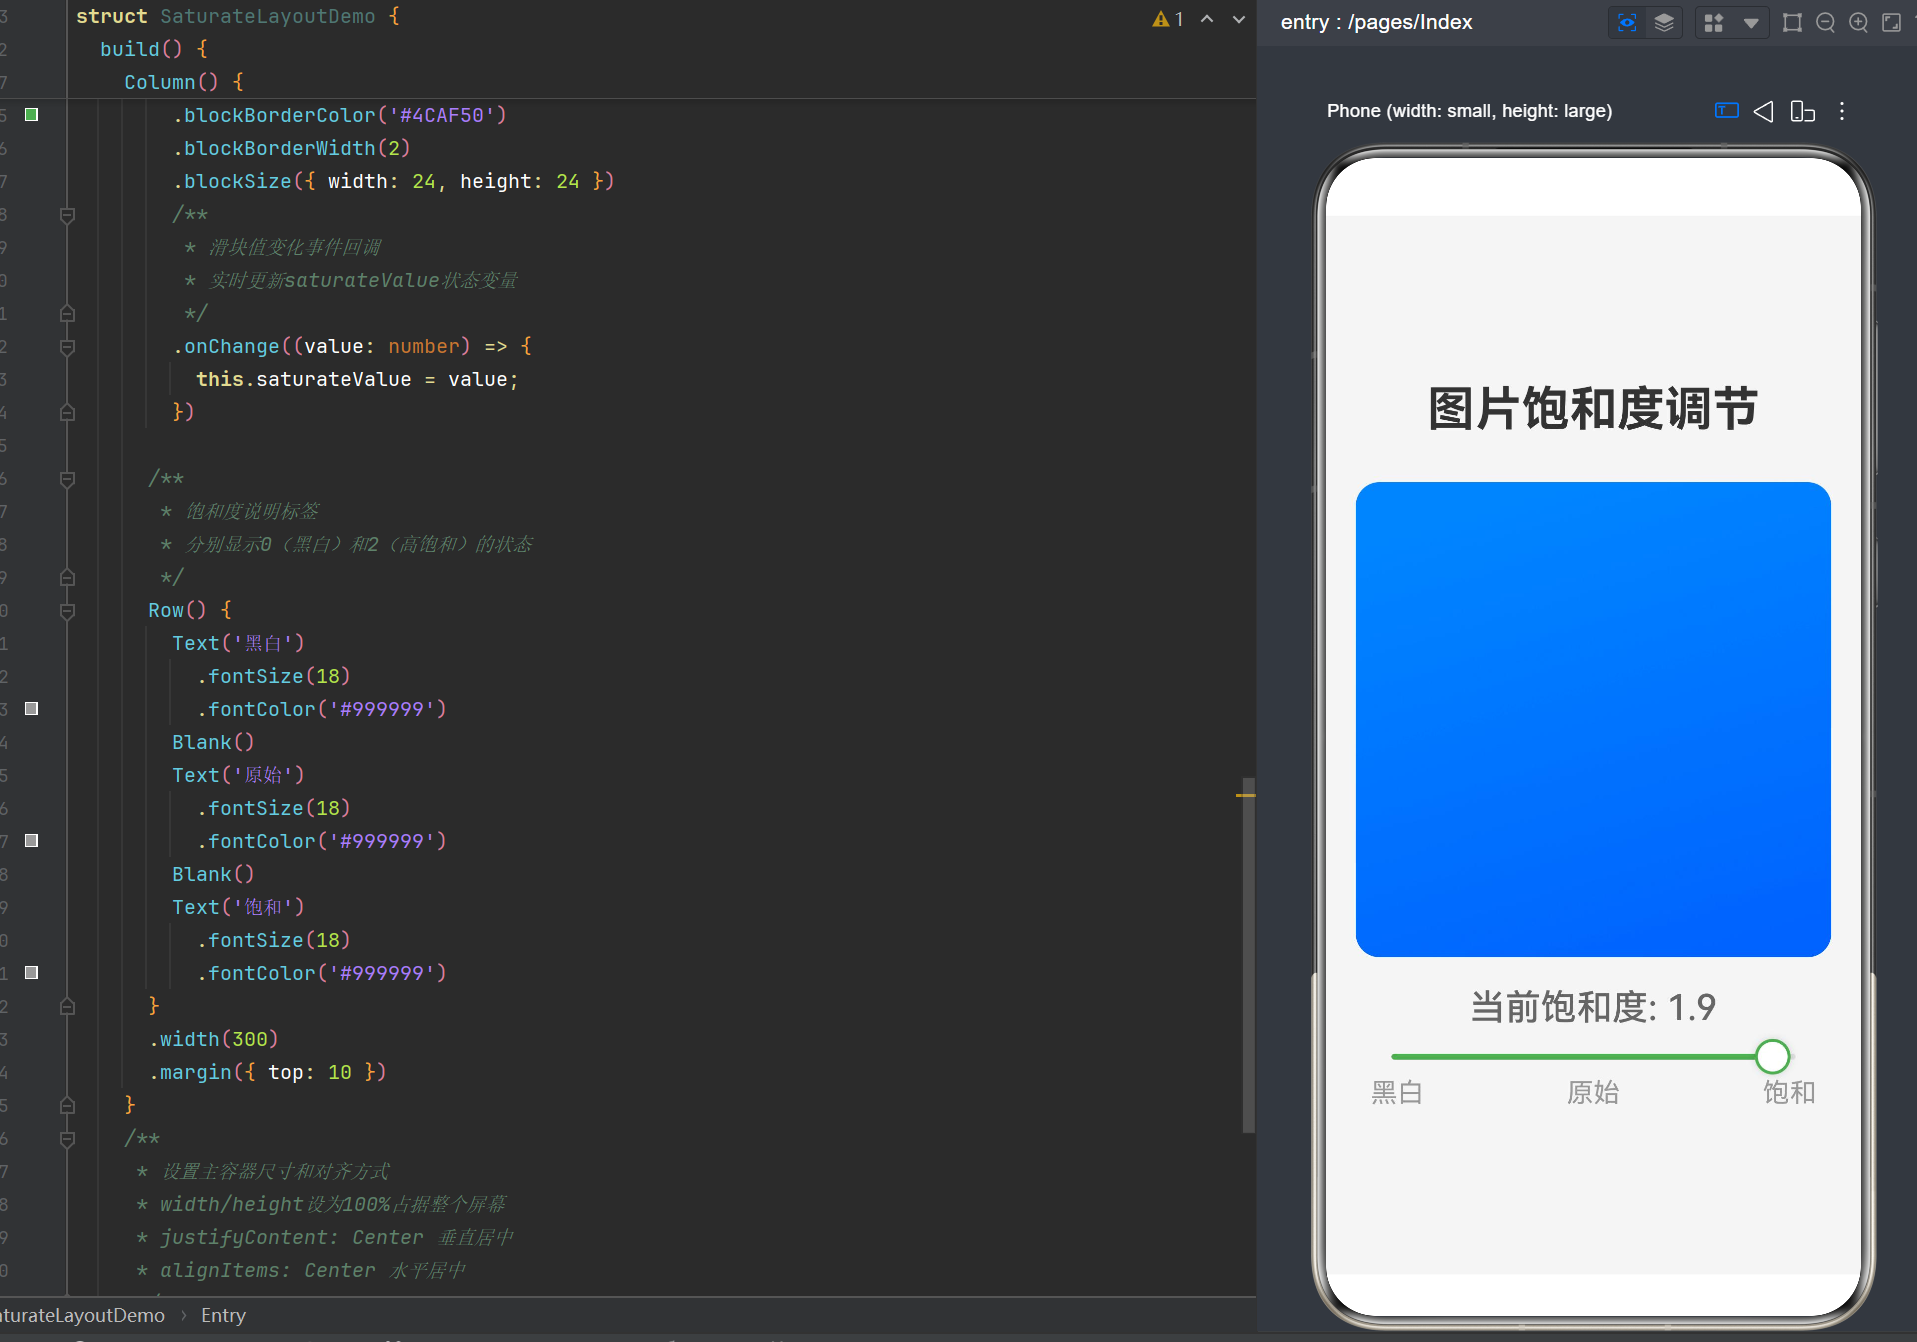Toggle the component layers view icon

[x=1664, y=23]
